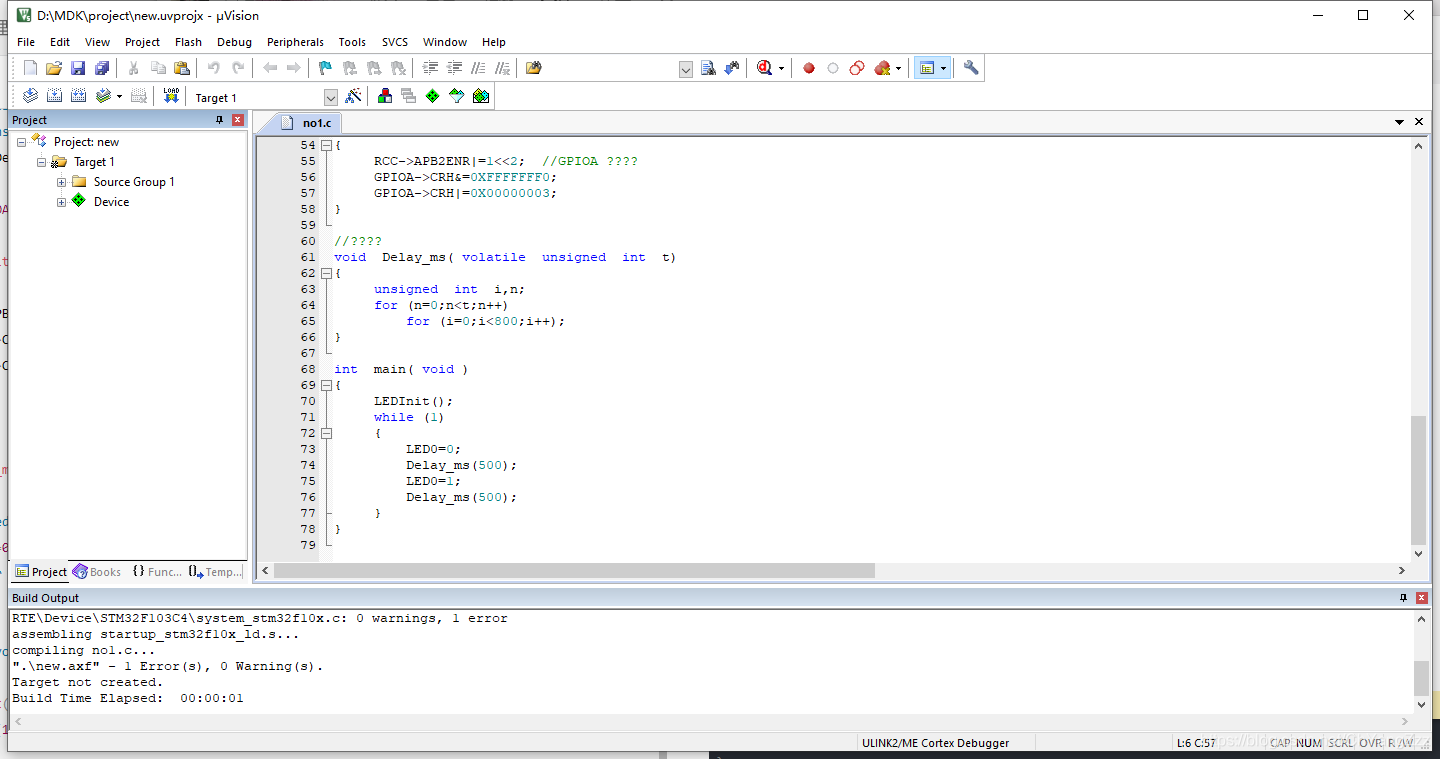Close the no1.c editor tab
This screenshot has height=759, width=1440.
1419,122
